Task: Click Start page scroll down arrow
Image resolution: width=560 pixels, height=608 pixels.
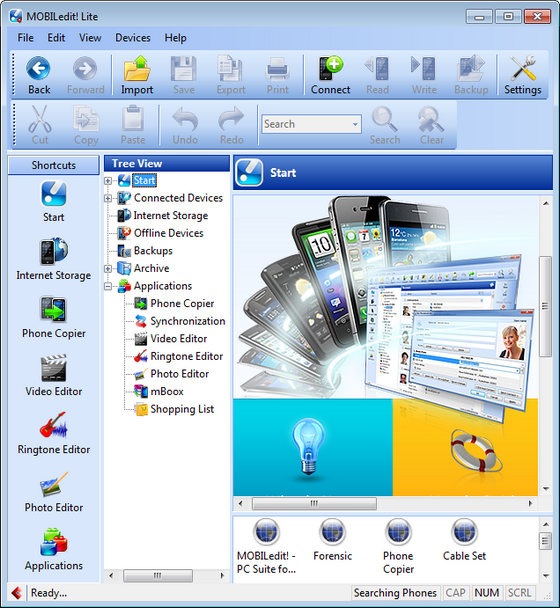Action: (x=546, y=489)
